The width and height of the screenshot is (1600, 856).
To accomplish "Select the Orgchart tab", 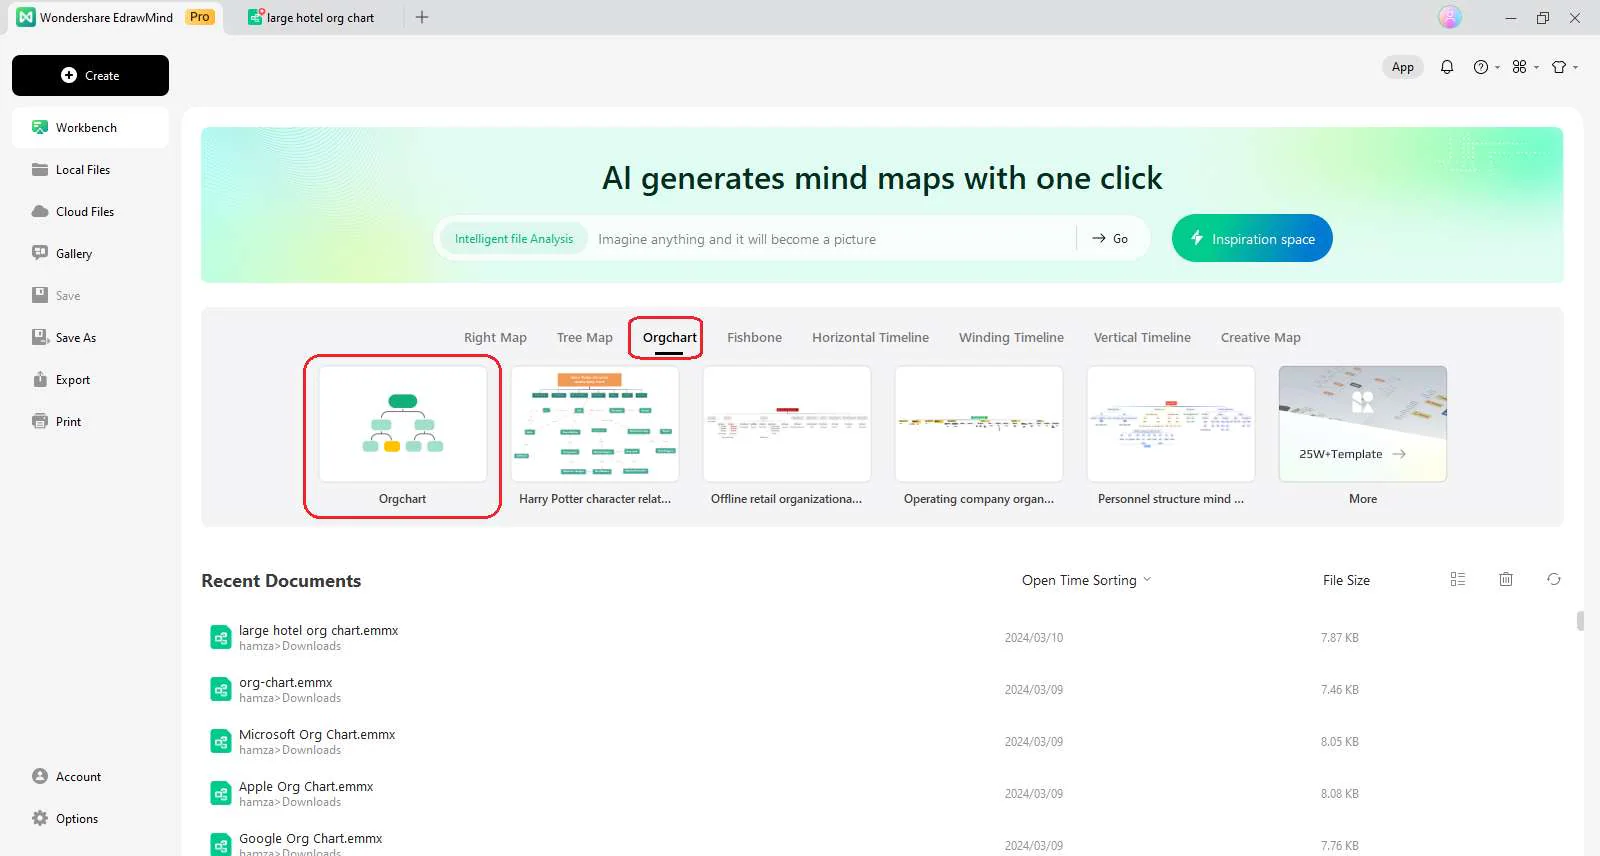I will [x=669, y=338].
